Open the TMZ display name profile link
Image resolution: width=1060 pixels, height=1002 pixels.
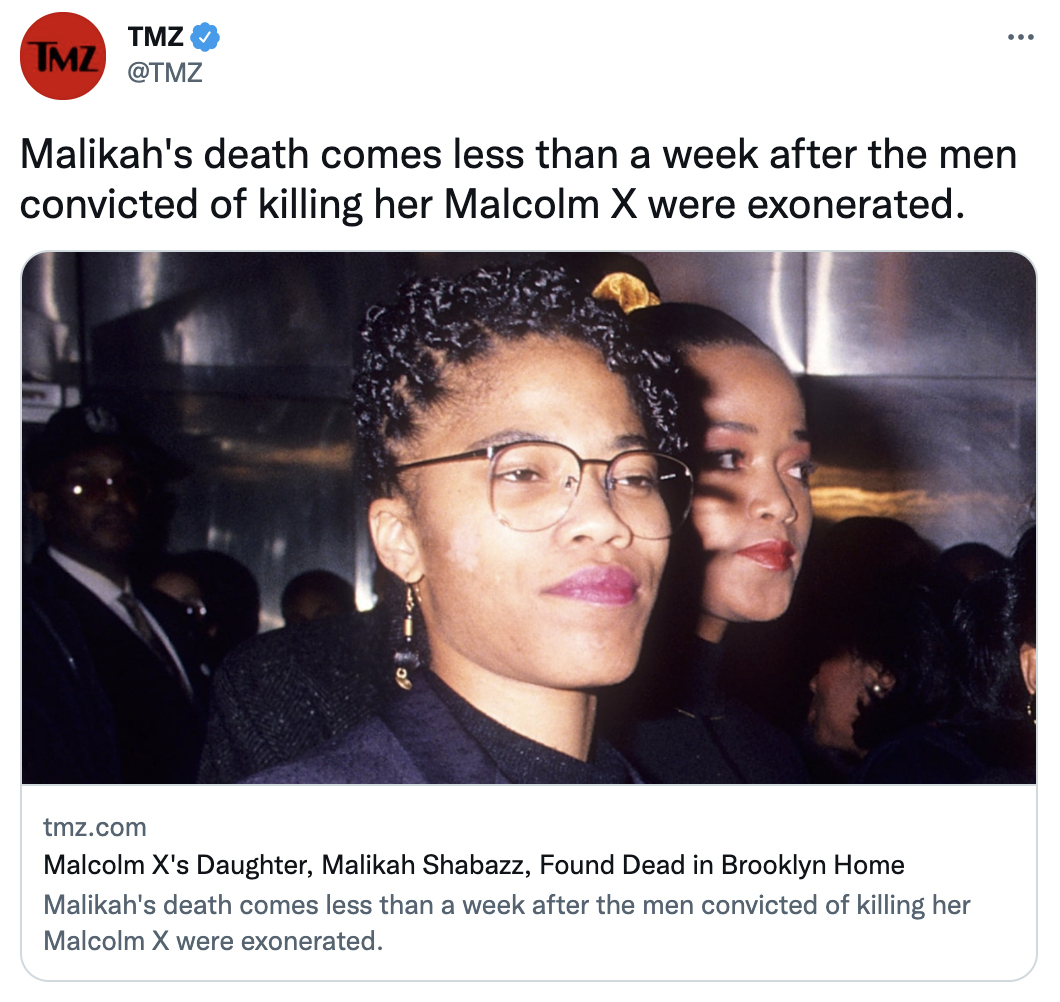[155, 37]
